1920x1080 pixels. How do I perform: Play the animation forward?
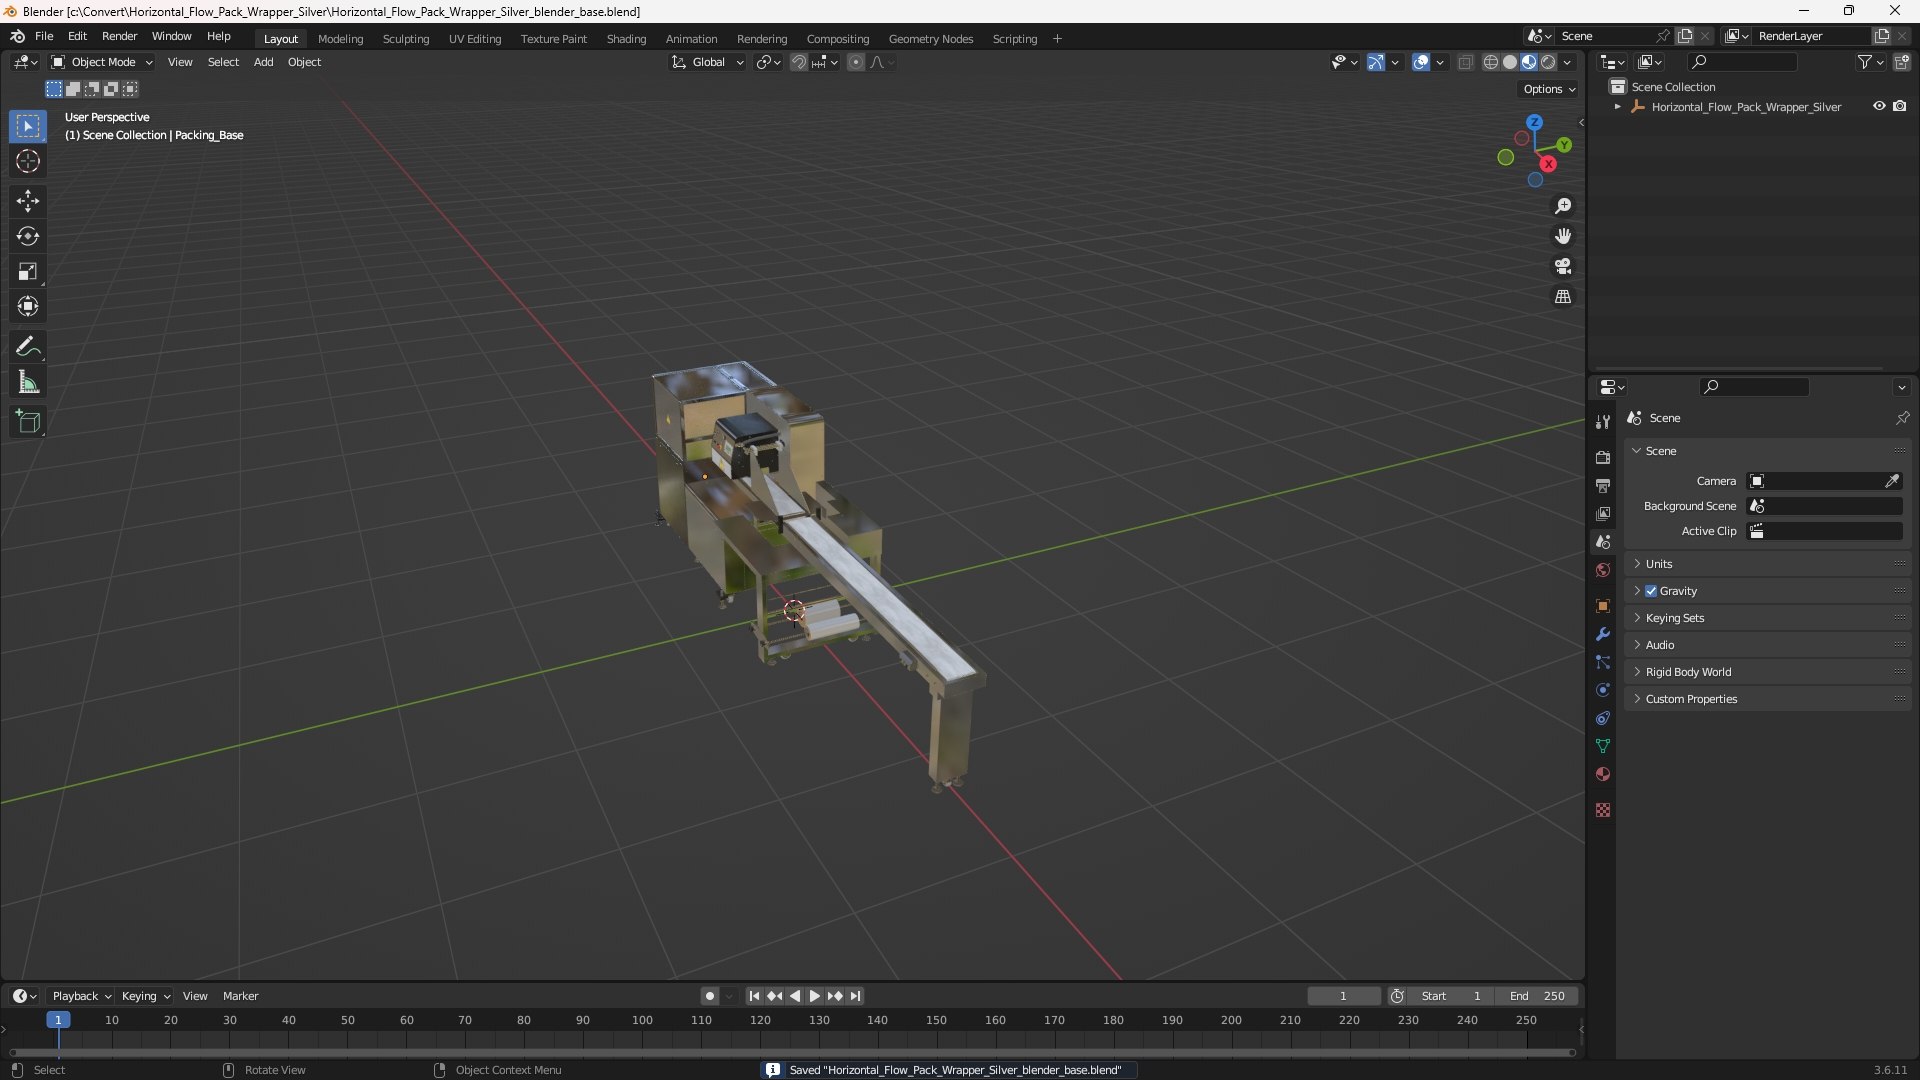(x=814, y=996)
